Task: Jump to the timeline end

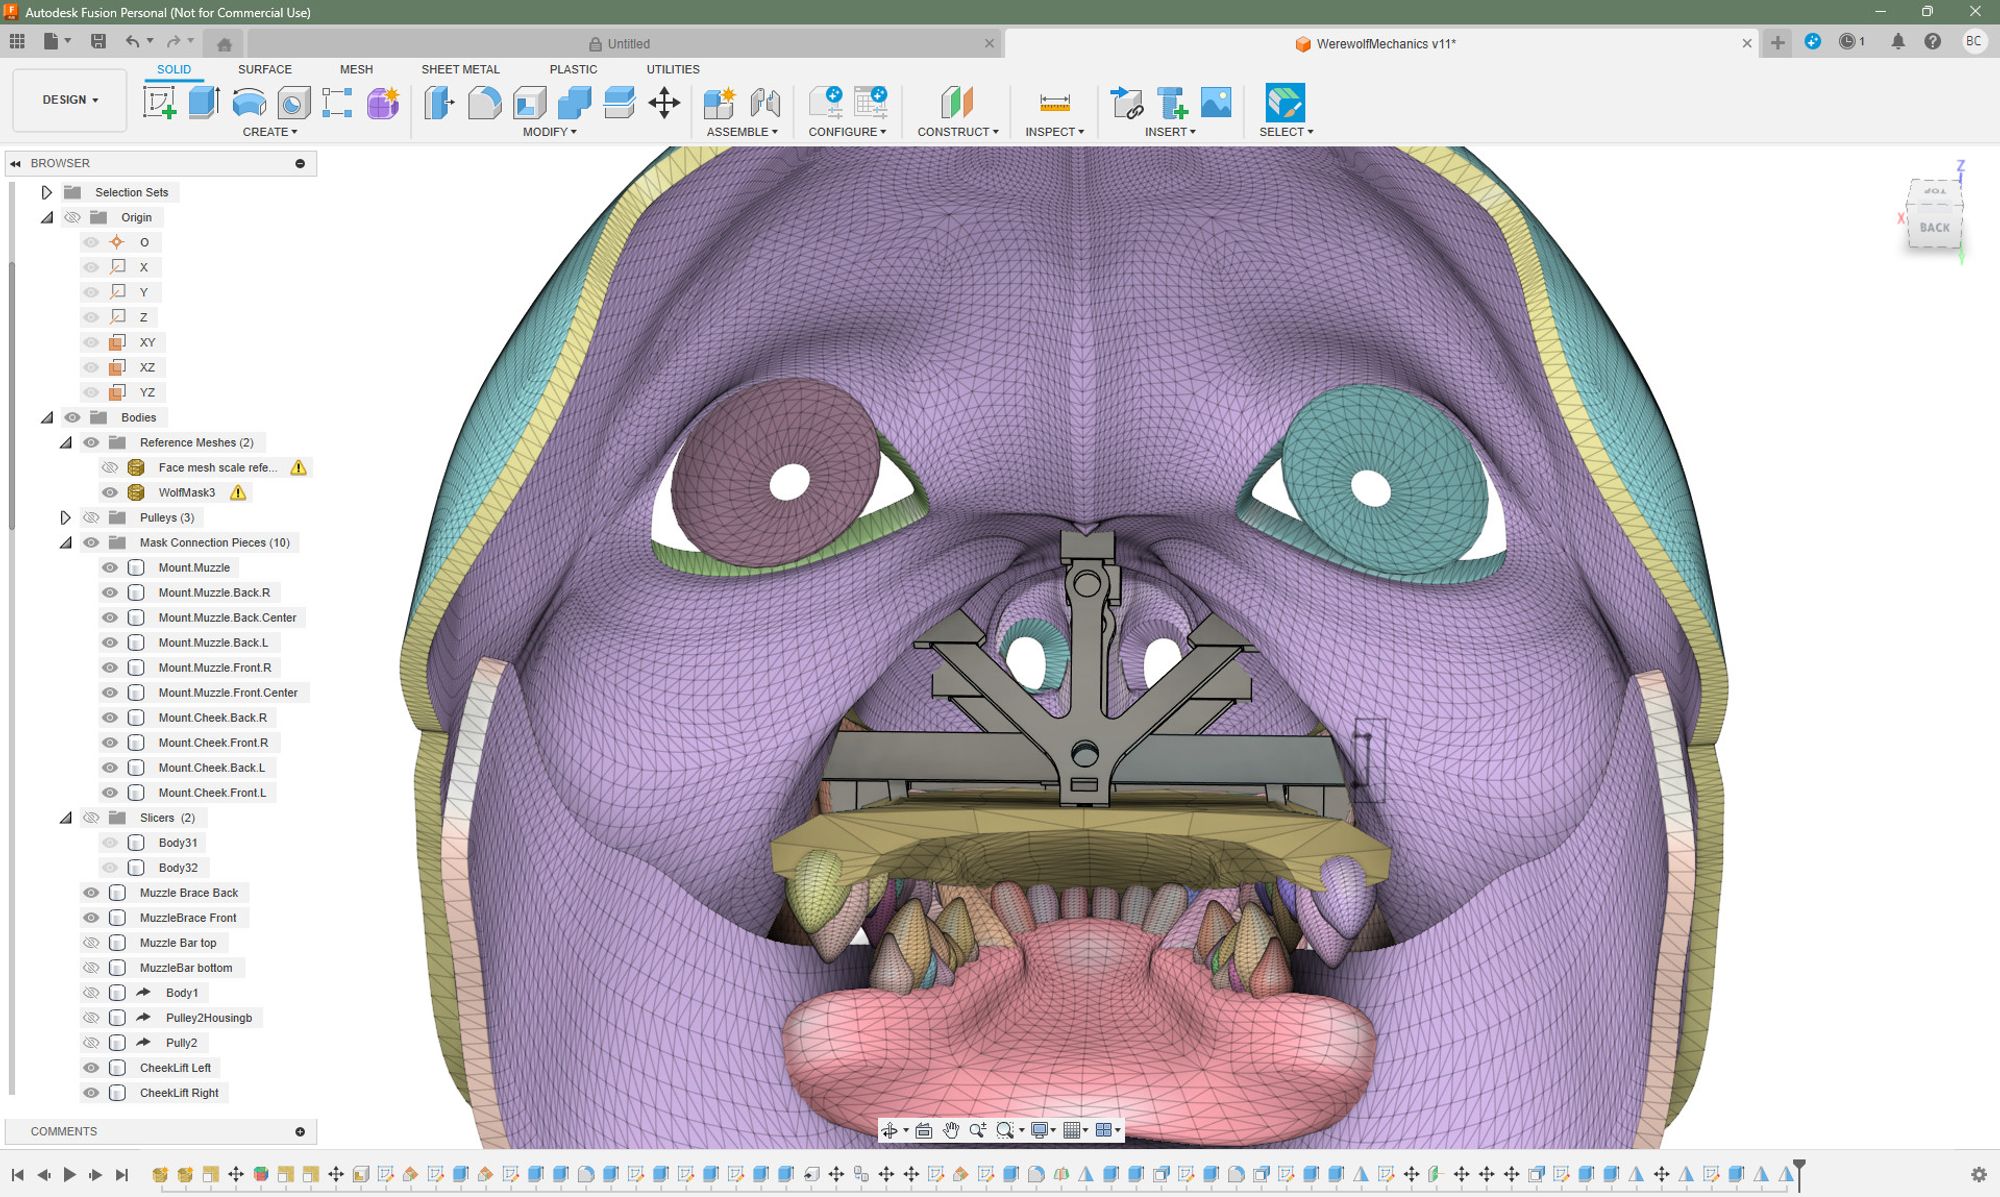Action: [122, 1175]
